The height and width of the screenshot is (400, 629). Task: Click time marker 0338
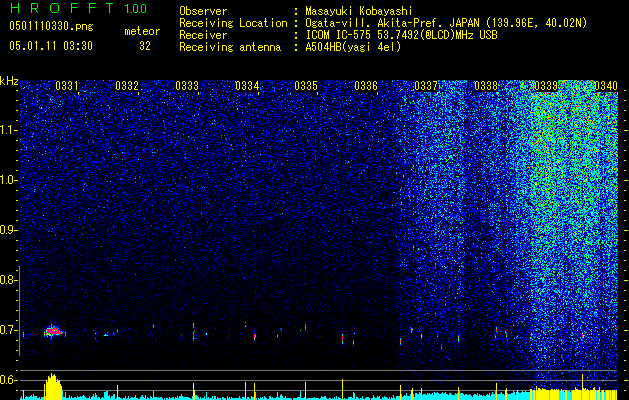486,86
